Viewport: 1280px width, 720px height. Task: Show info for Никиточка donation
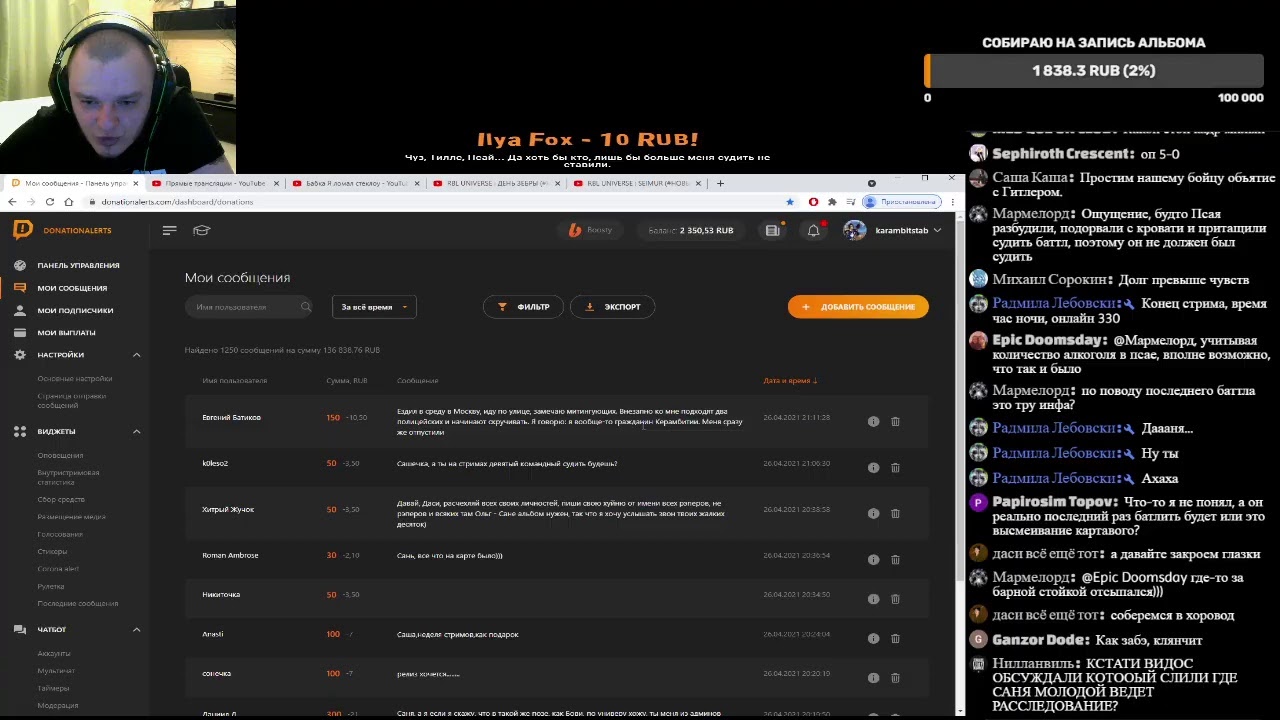point(873,598)
